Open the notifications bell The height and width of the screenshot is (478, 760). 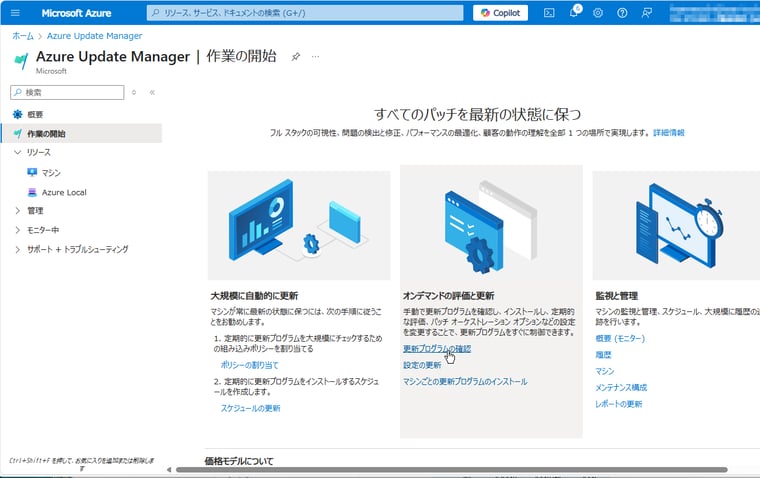(x=574, y=13)
